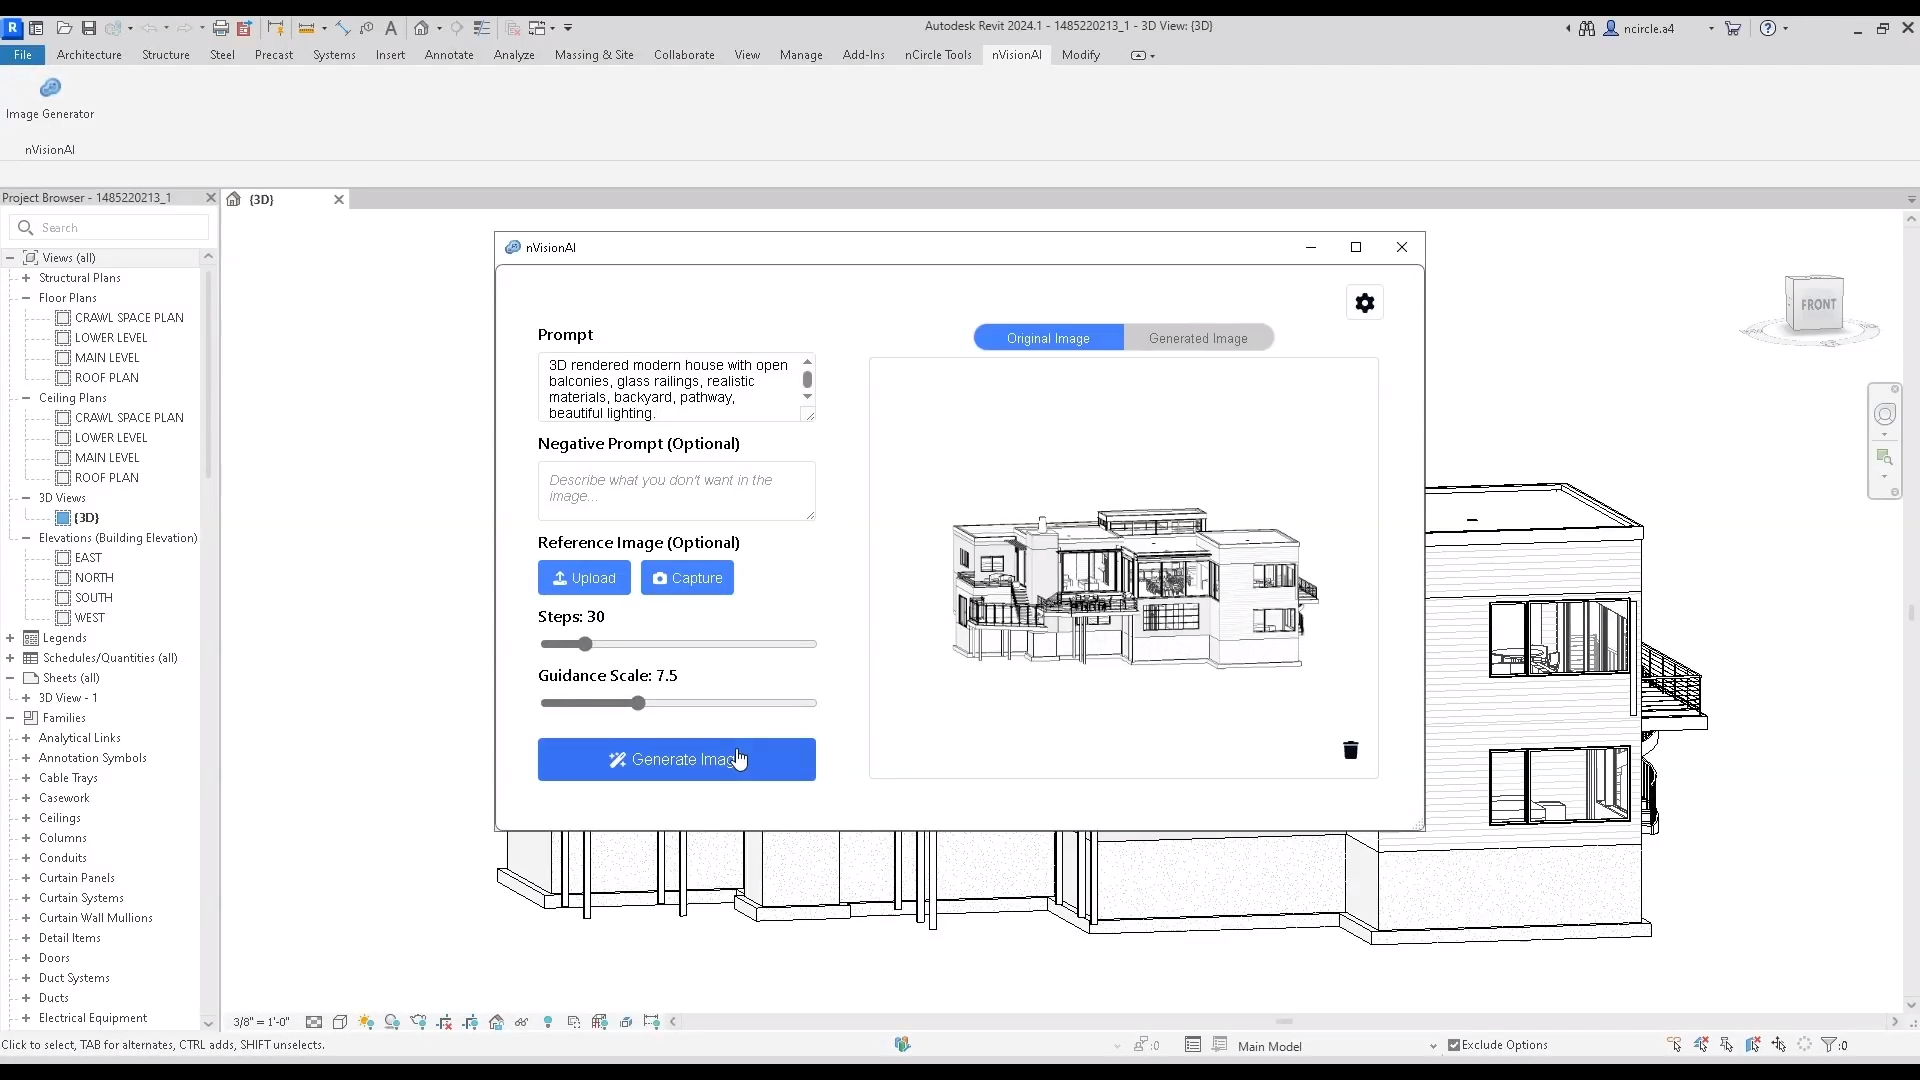Screen dimensions: 1920x1080
Task: Click the Generate Image button
Action: [x=676, y=760]
